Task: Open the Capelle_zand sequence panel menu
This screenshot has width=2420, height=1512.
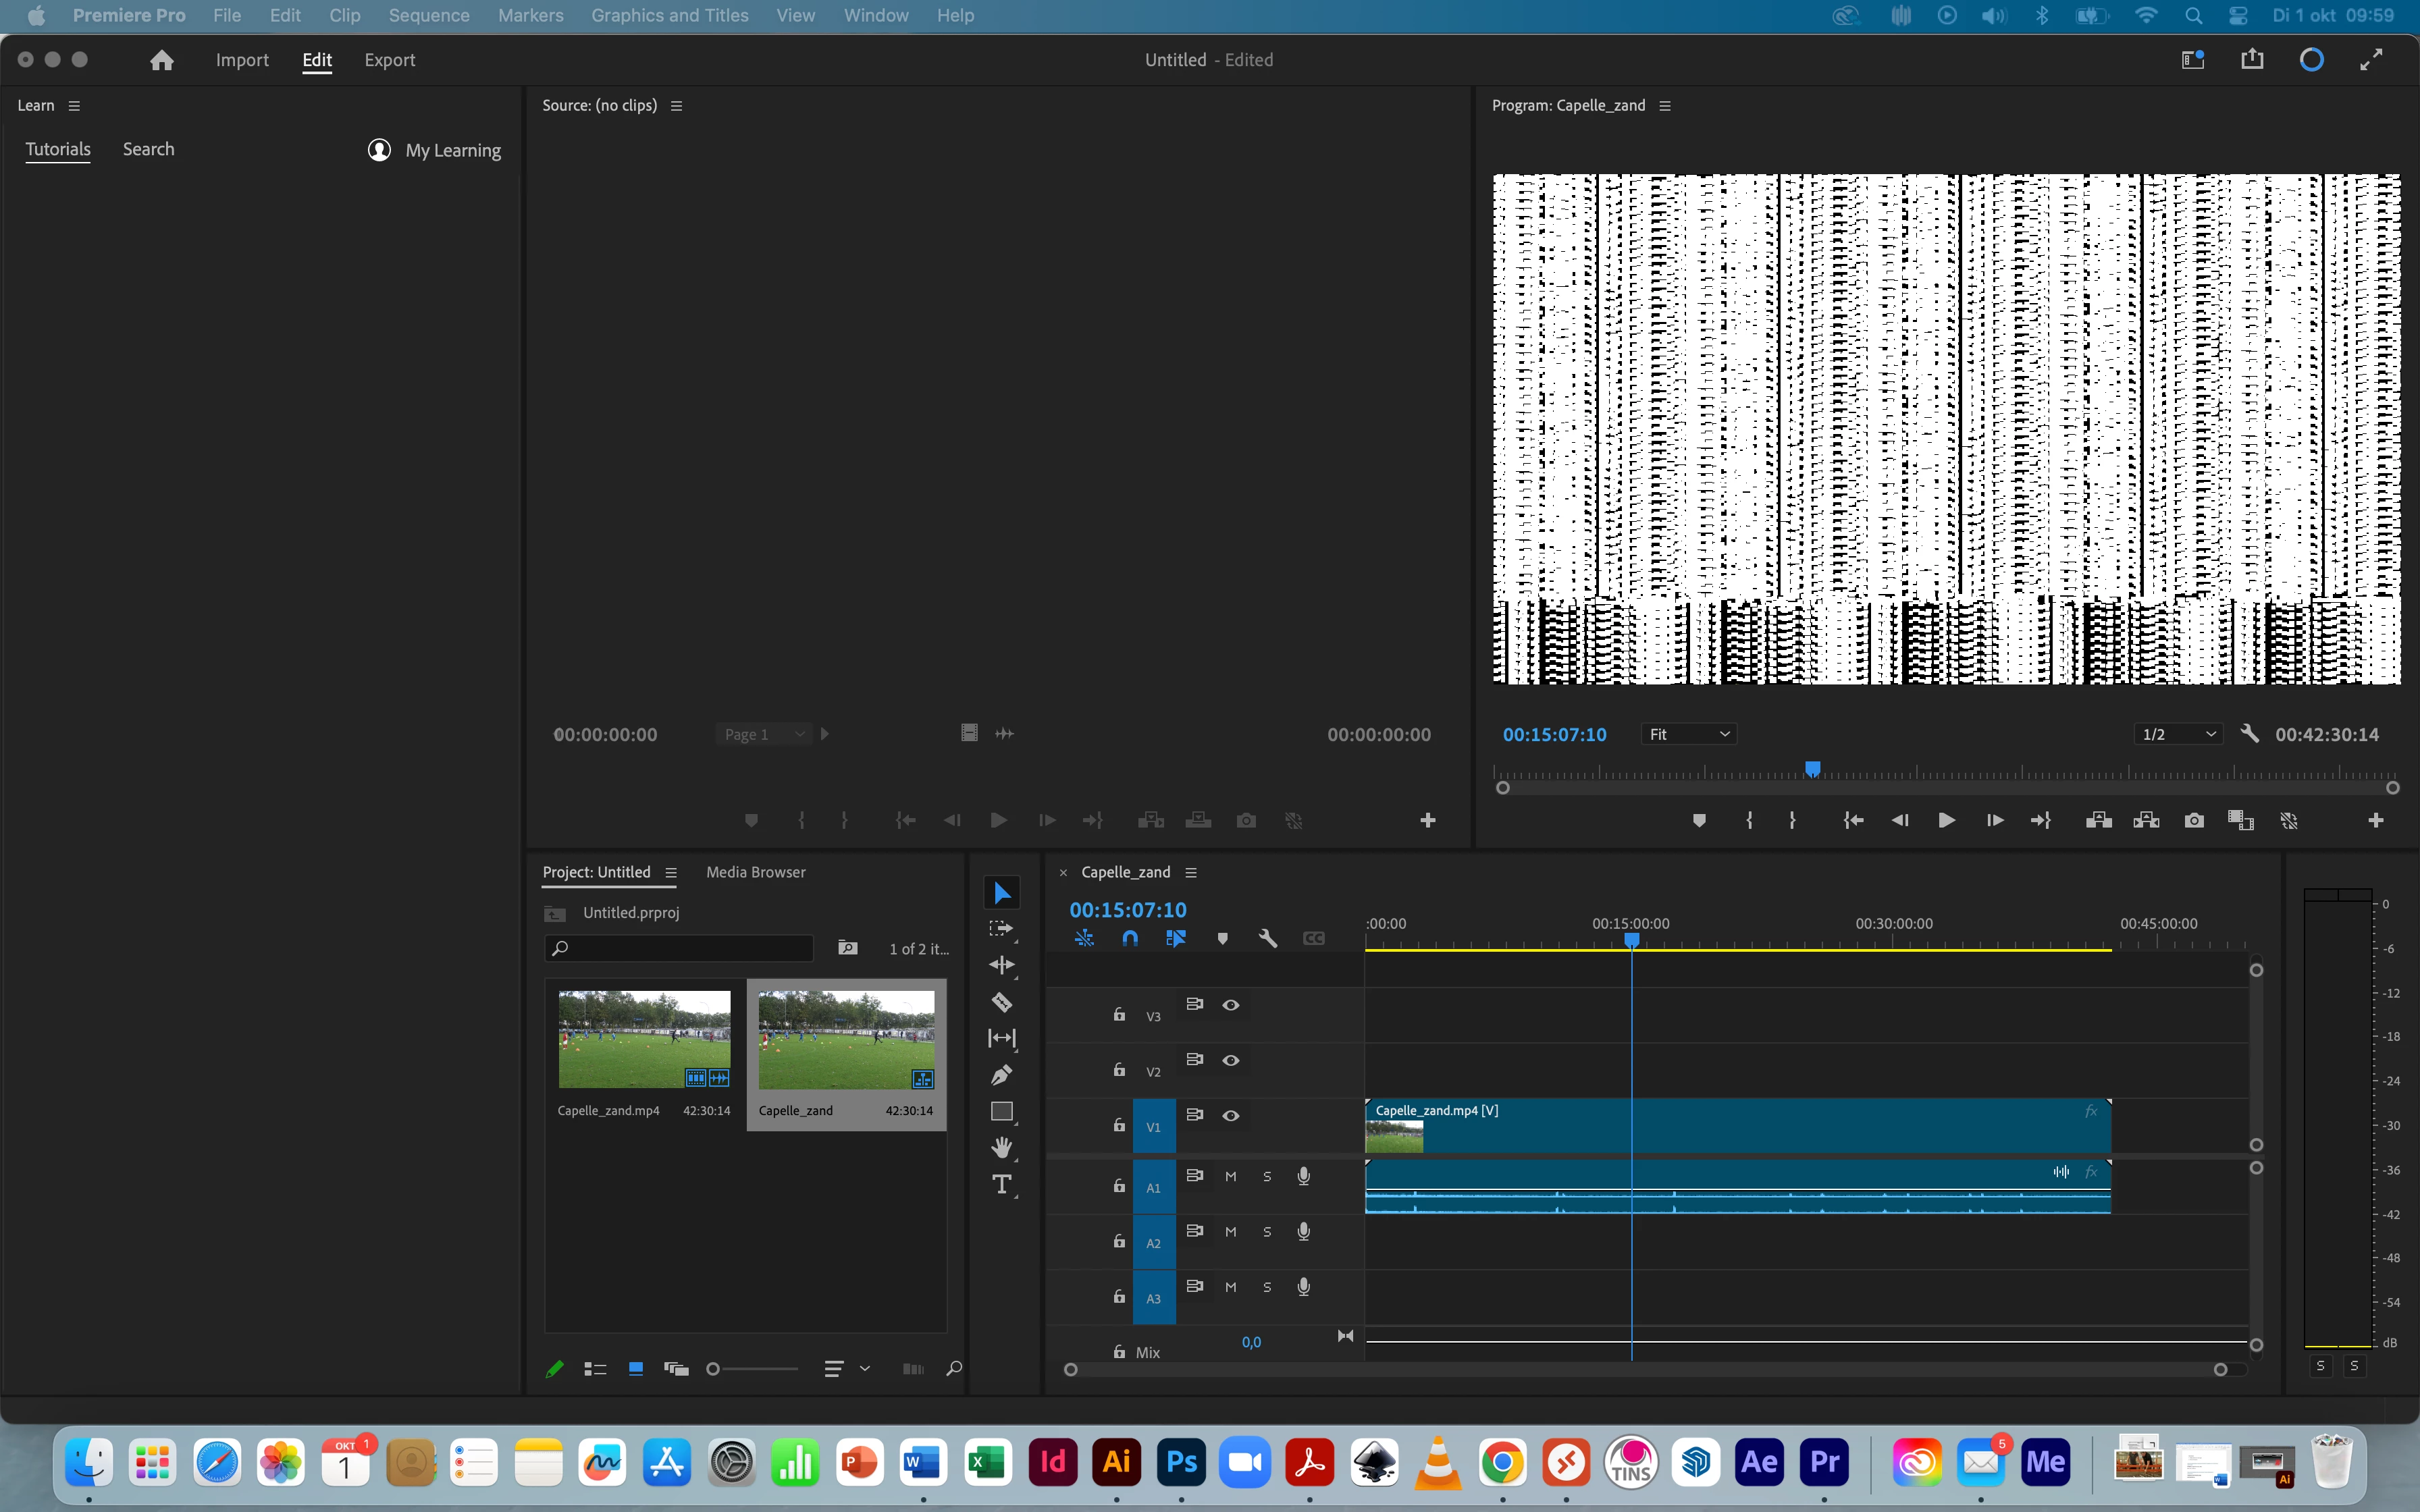Action: [x=1191, y=872]
